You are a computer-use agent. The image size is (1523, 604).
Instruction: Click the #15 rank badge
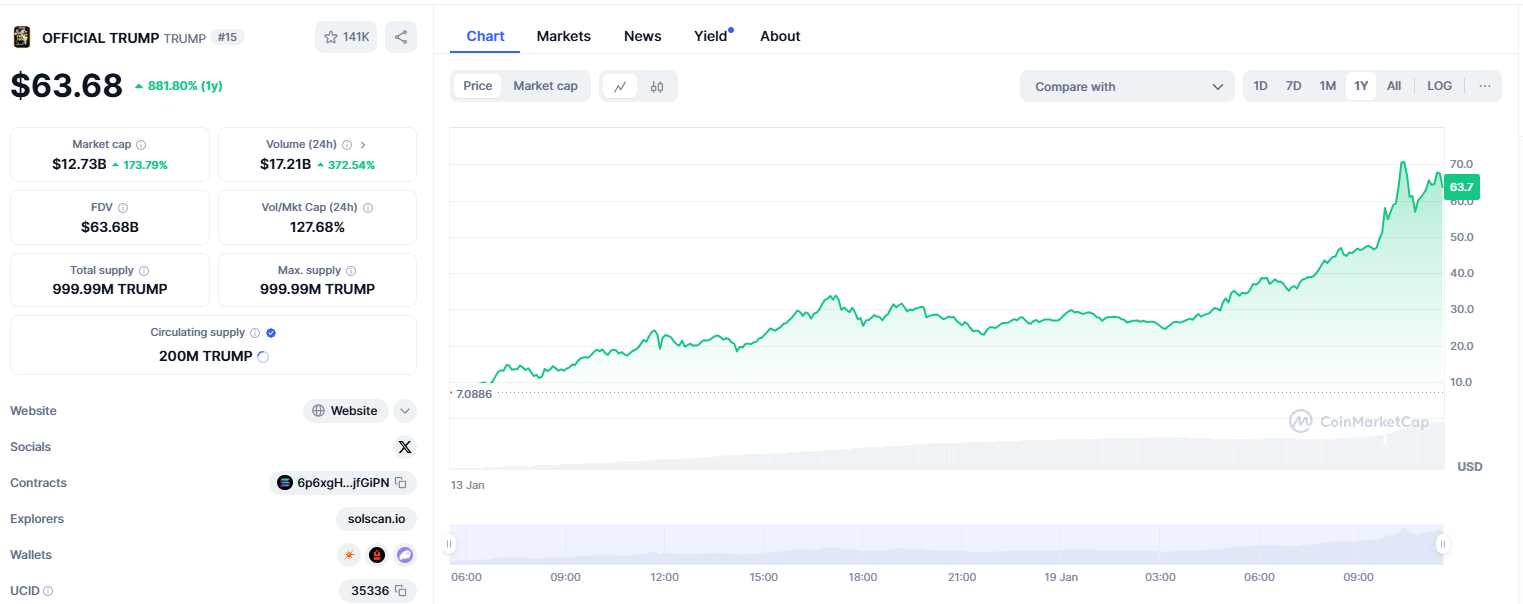pos(227,37)
